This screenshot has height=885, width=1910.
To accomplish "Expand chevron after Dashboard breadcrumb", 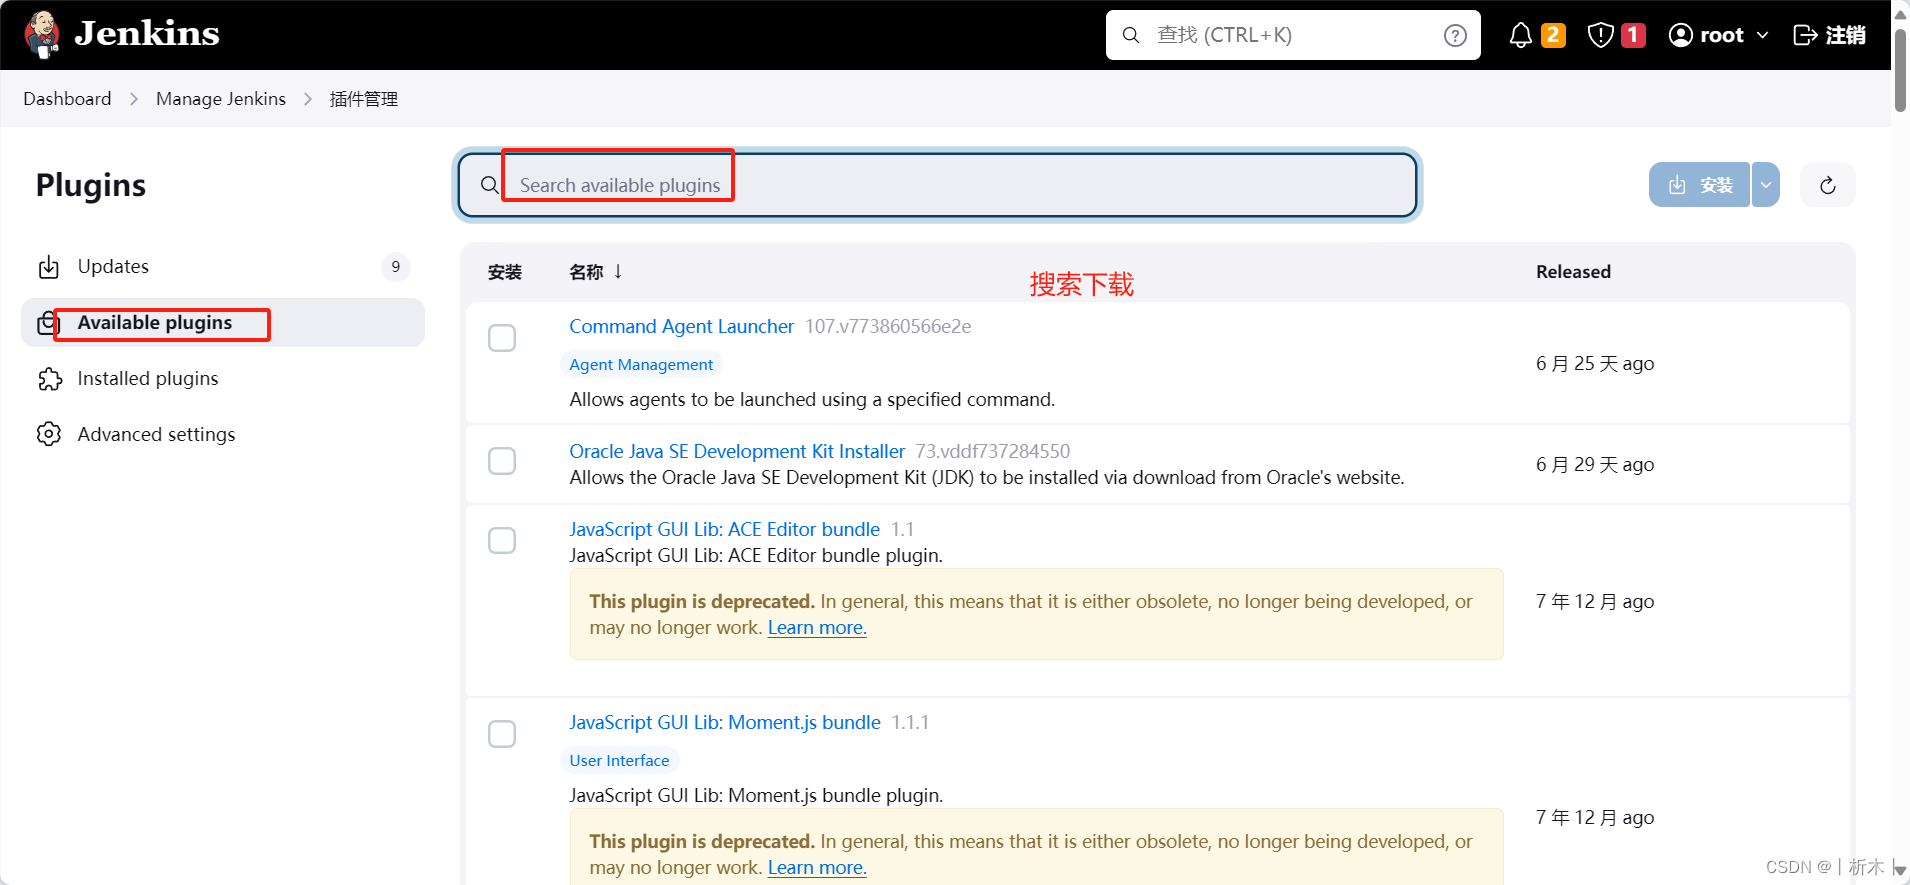I will click(x=134, y=99).
